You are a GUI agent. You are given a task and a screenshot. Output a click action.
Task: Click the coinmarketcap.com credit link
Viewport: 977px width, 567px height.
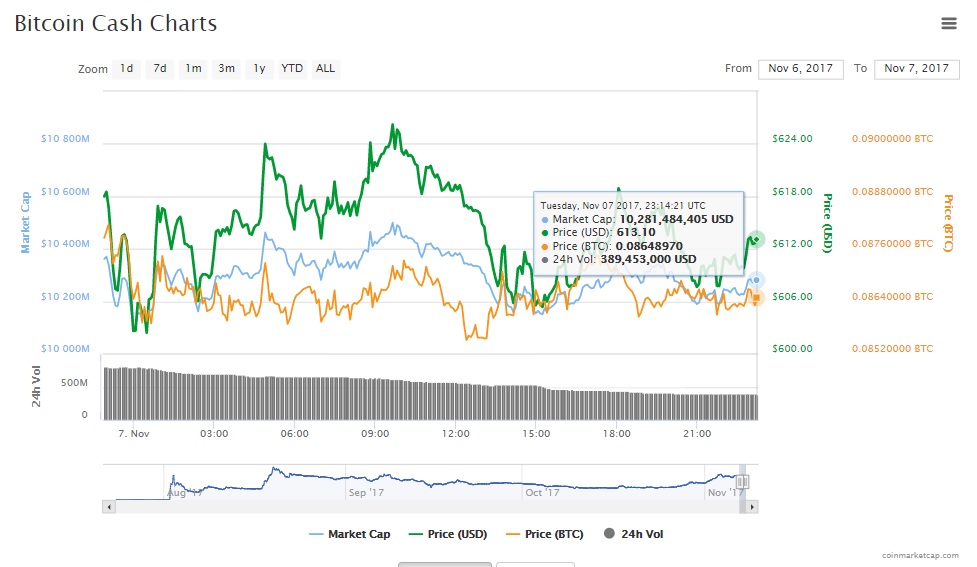(920, 555)
